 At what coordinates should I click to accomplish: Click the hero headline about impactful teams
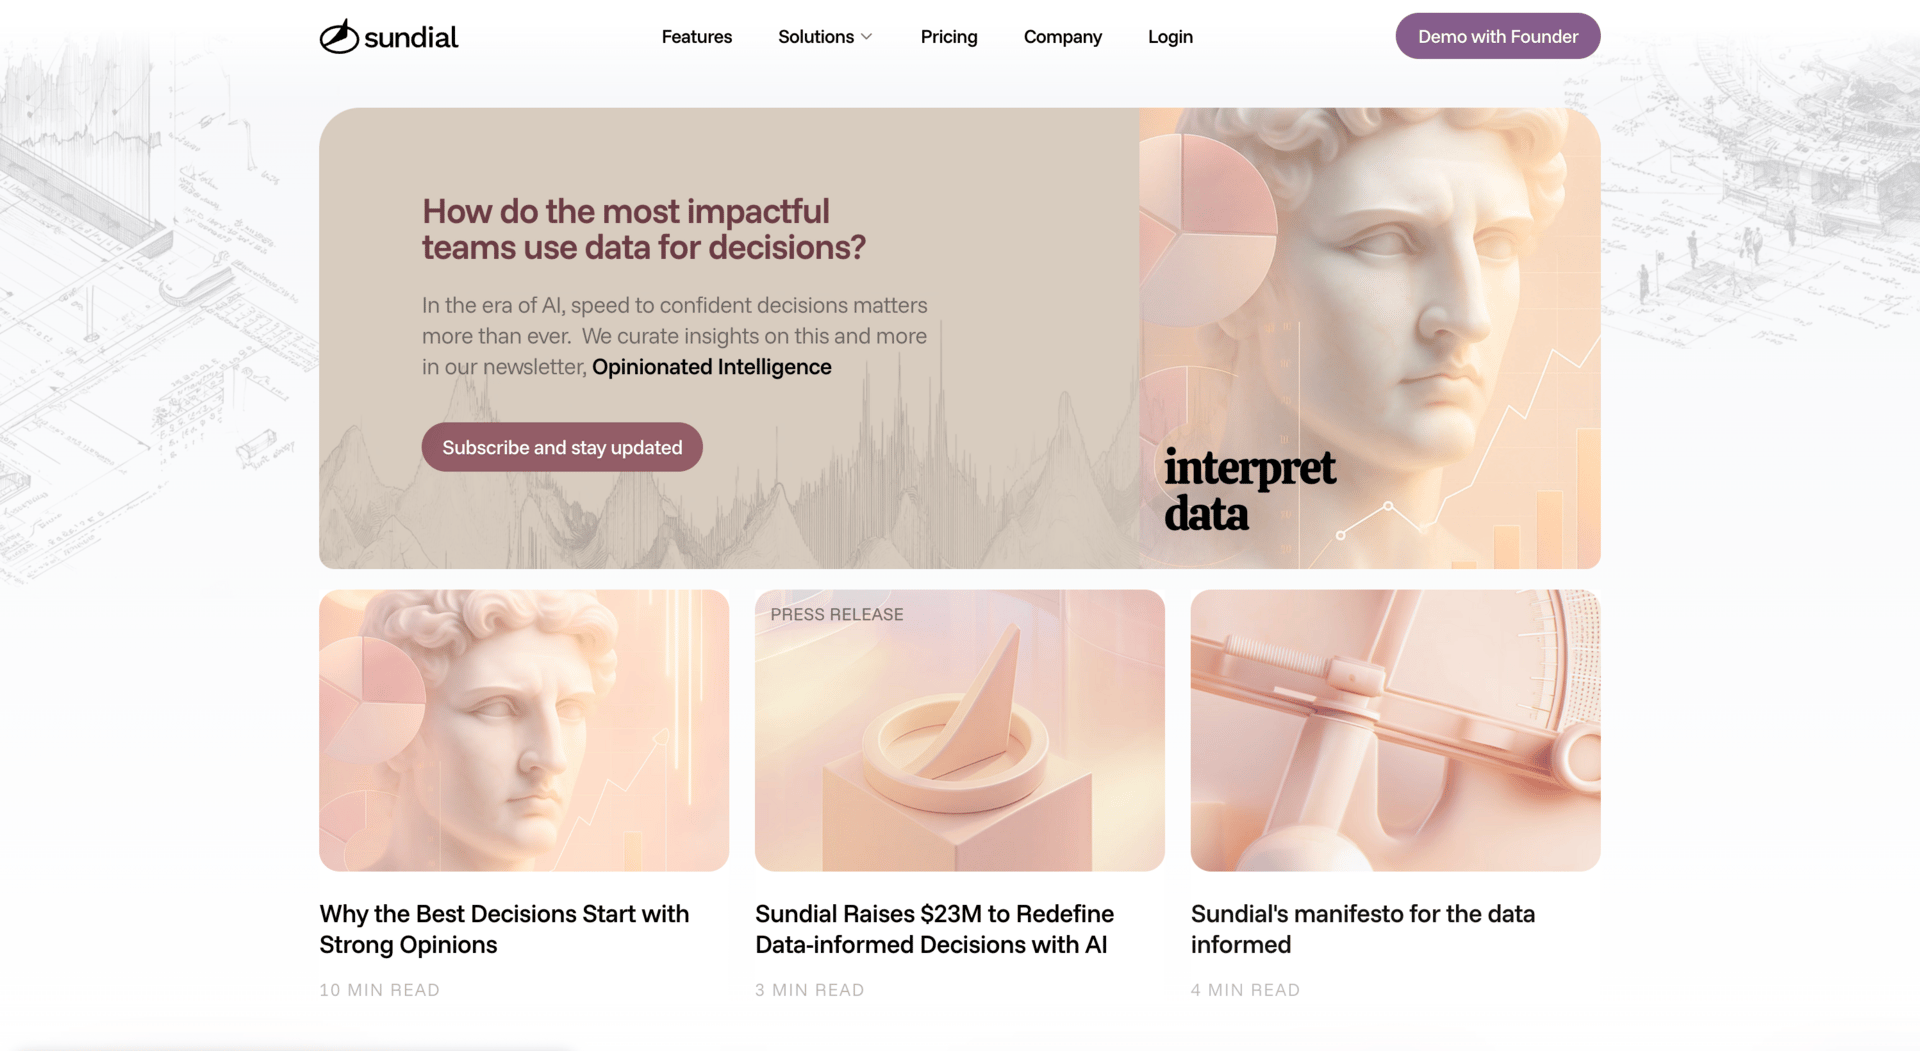pyautogui.click(x=644, y=229)
